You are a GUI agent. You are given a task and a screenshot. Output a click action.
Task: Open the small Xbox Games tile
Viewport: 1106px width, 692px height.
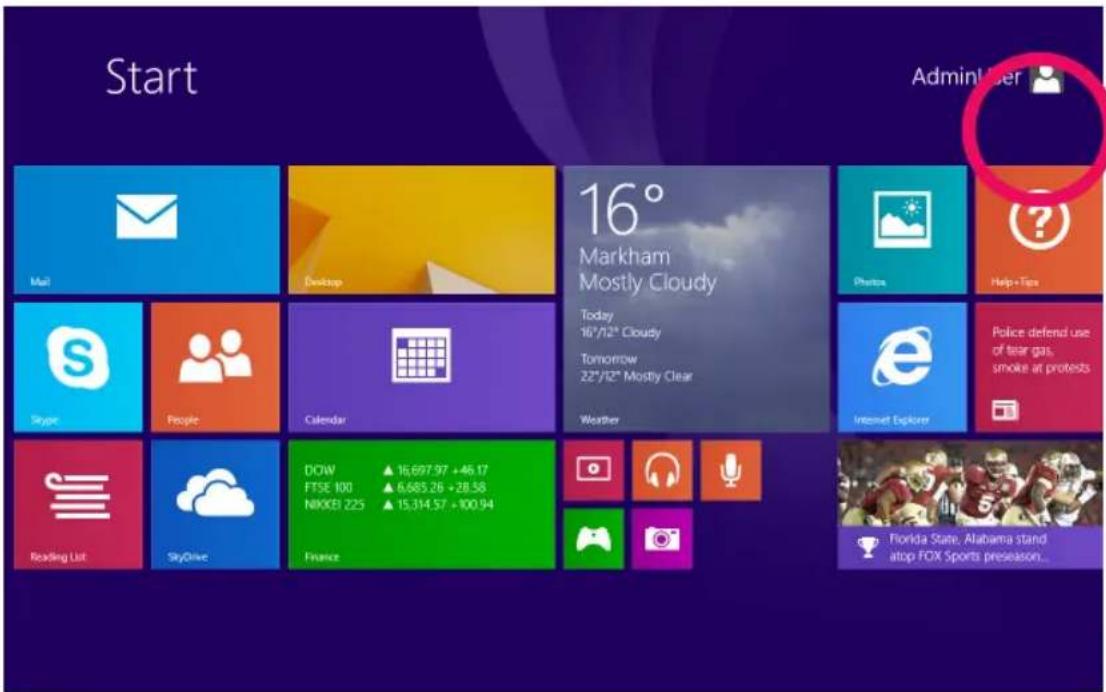(x=594, y=539)
